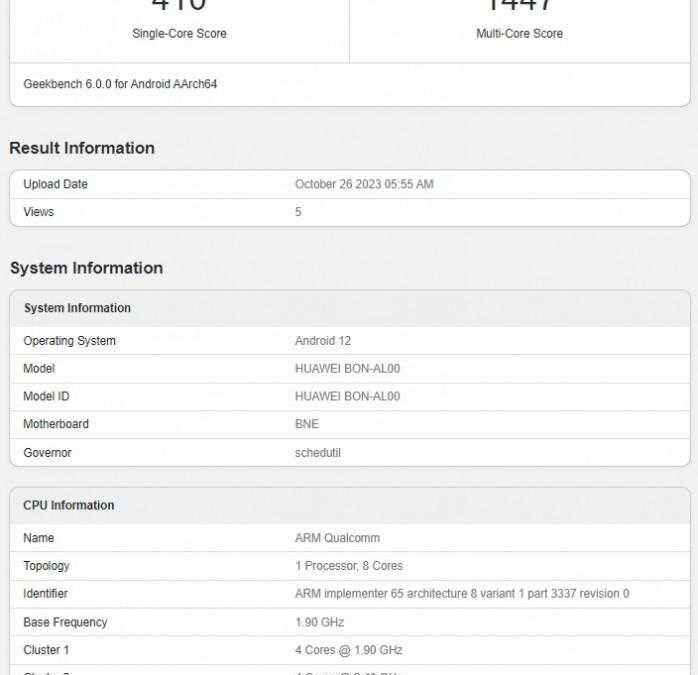
Task: Click the Views count value 5
Action: (x=298, y=212)
